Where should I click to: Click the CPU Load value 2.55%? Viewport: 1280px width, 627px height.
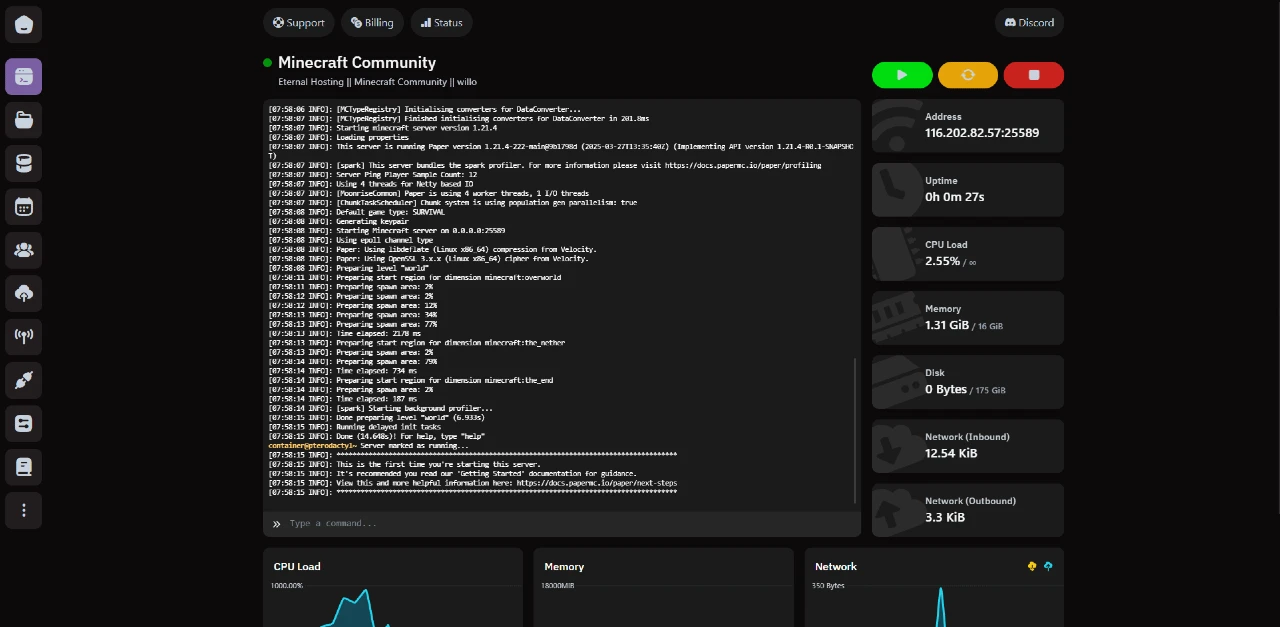(x=943, y=261)
